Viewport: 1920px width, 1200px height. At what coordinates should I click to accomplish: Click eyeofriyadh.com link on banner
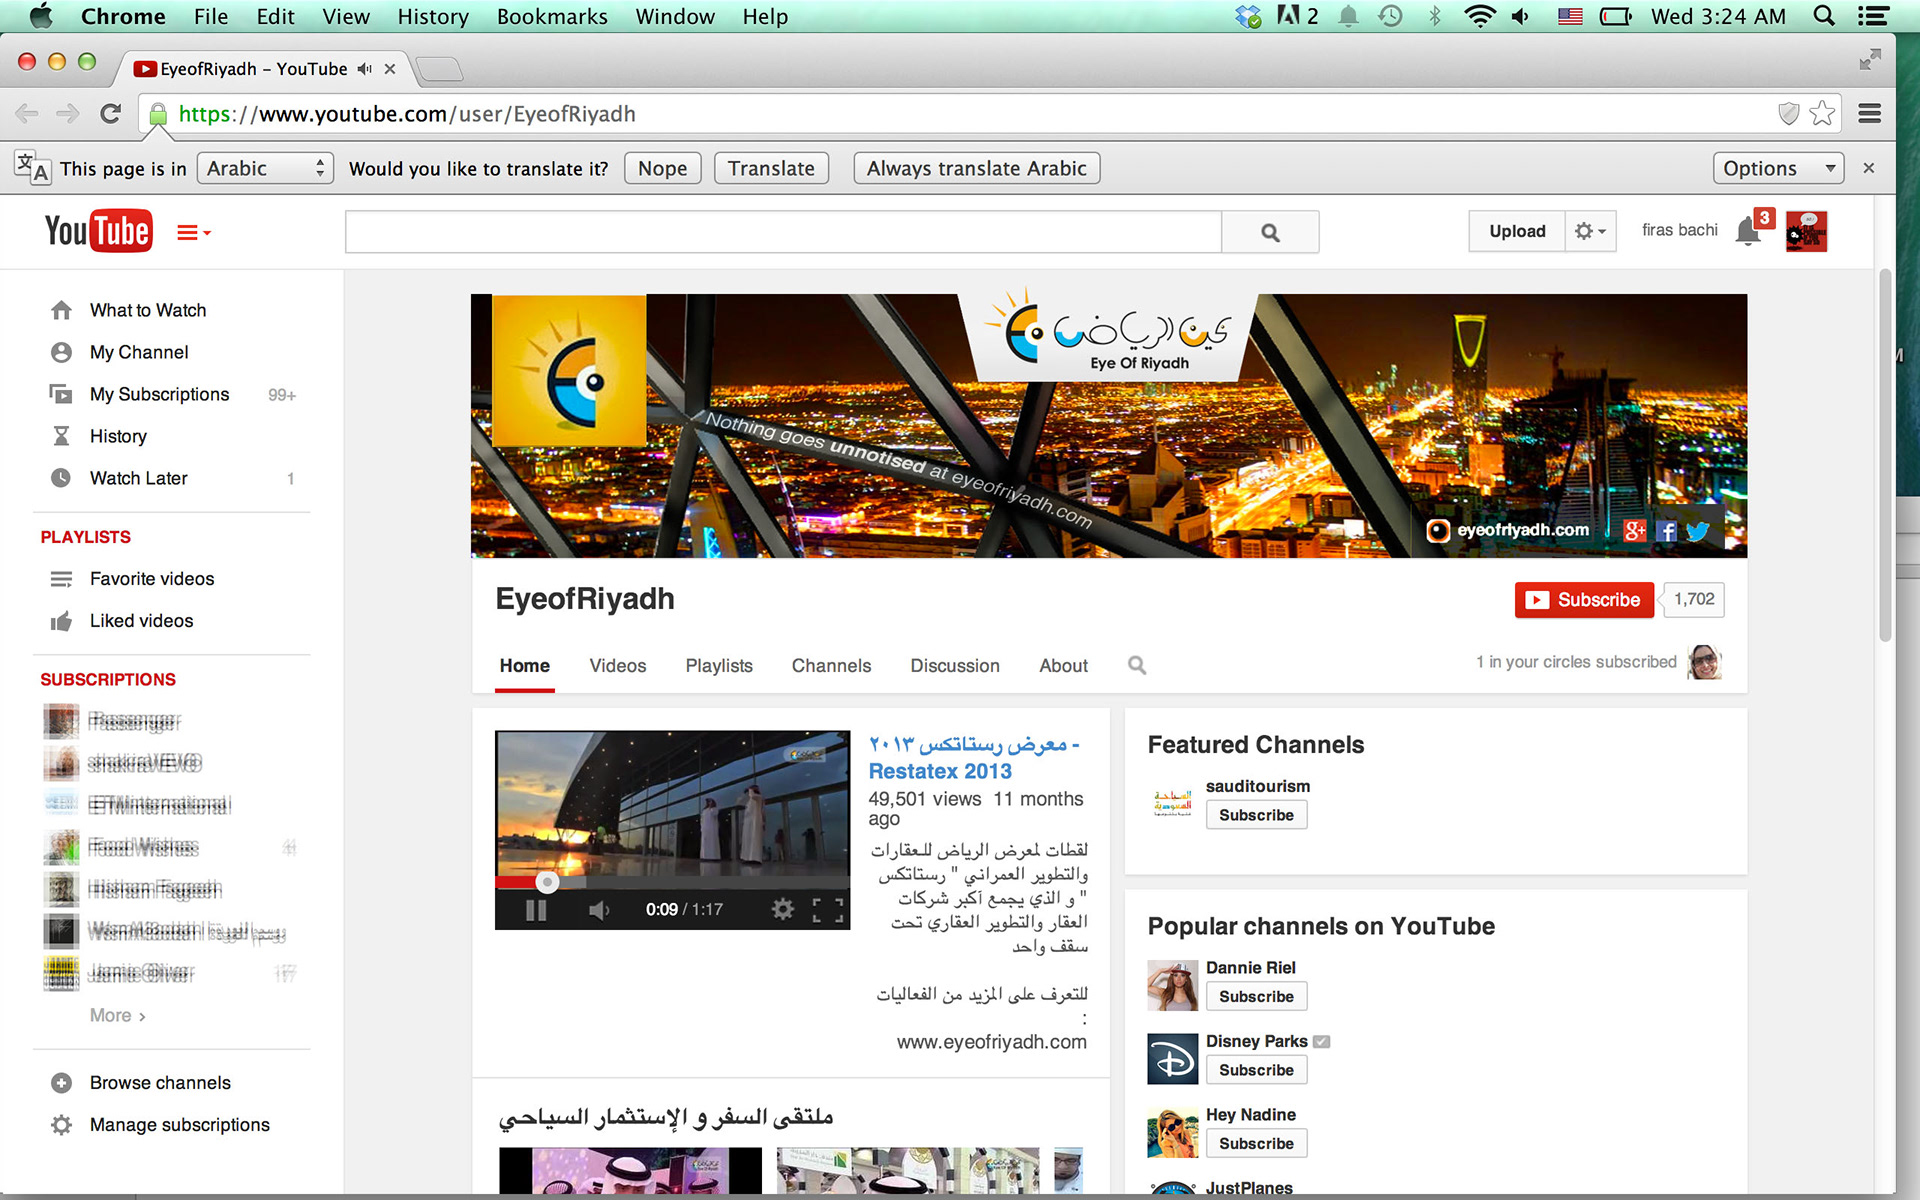[1522, 530]
